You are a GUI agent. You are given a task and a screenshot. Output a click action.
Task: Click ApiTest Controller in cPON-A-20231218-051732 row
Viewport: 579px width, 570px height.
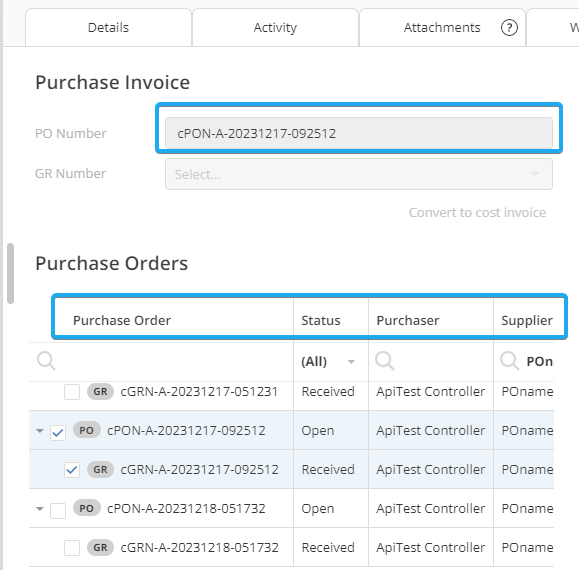click(x=431, y=509)
